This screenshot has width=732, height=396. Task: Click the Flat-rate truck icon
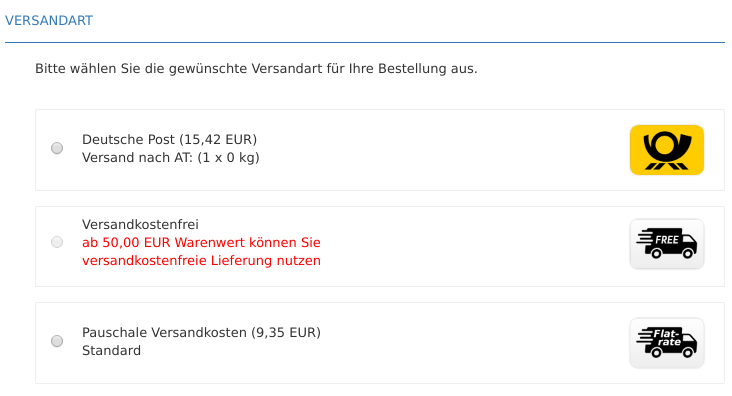point(667,343)
